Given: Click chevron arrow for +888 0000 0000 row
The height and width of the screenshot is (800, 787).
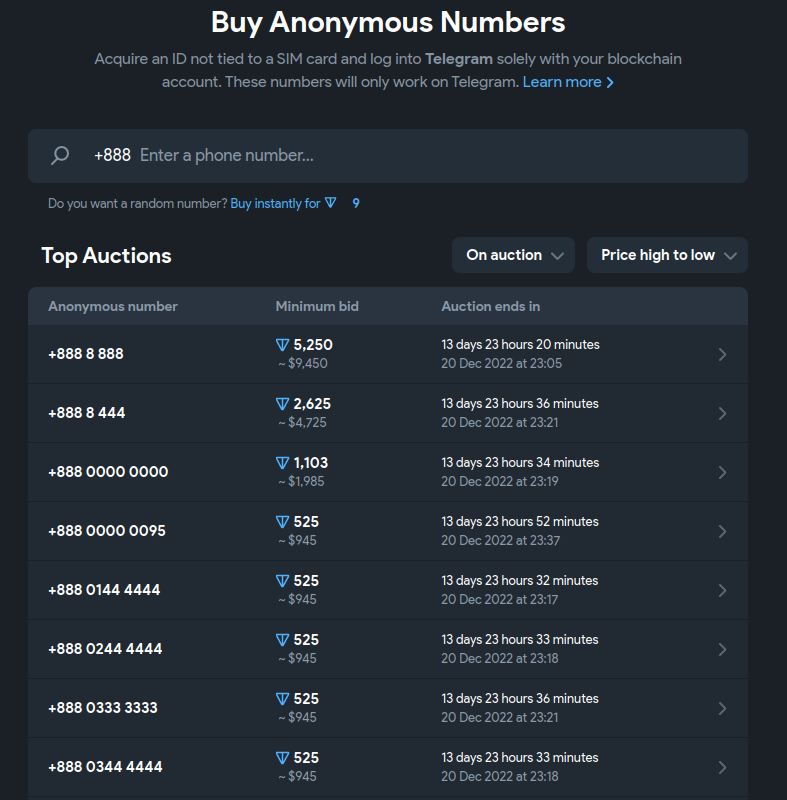Looking at the screenshot, I should click(x=722, y=472).
